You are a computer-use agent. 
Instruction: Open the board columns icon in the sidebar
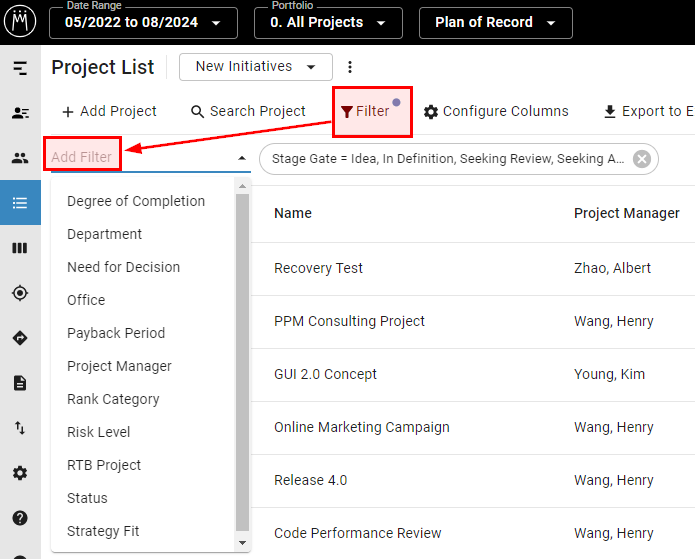coord(20,248)
